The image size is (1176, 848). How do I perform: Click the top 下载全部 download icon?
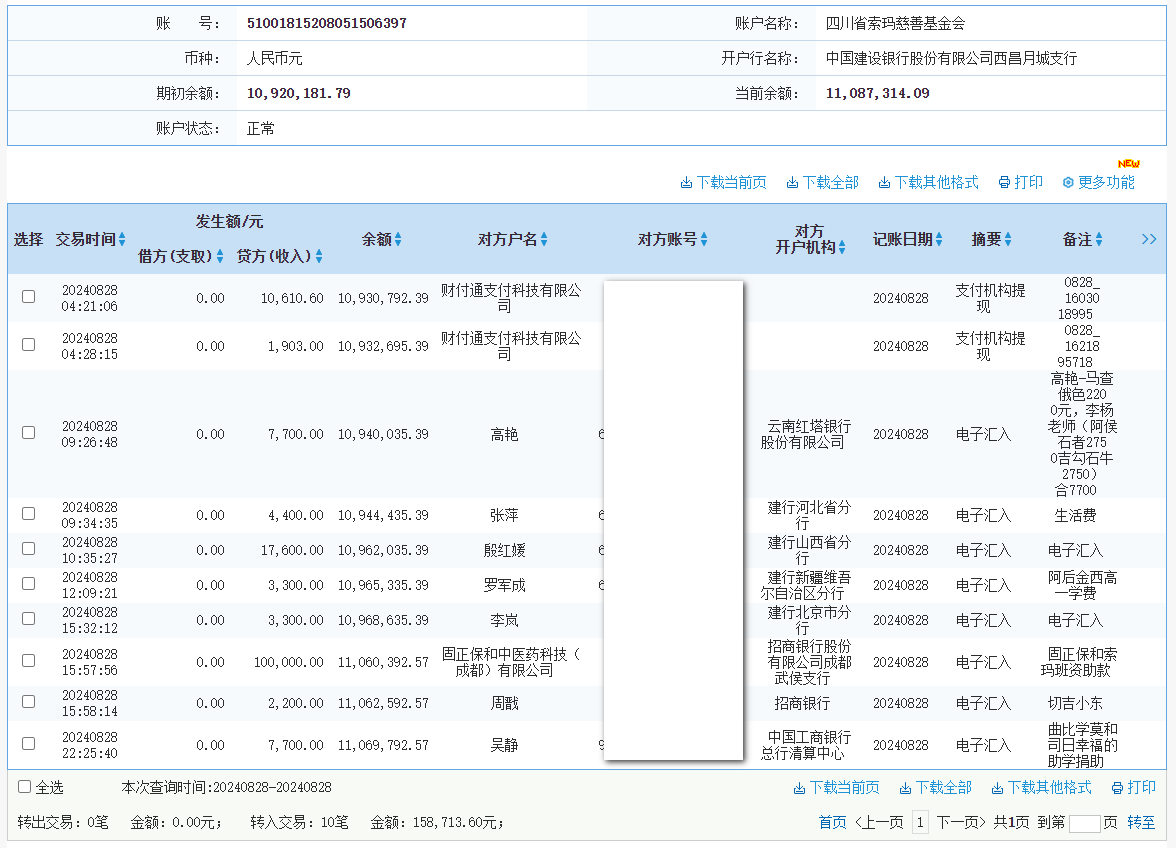point(792,183)
